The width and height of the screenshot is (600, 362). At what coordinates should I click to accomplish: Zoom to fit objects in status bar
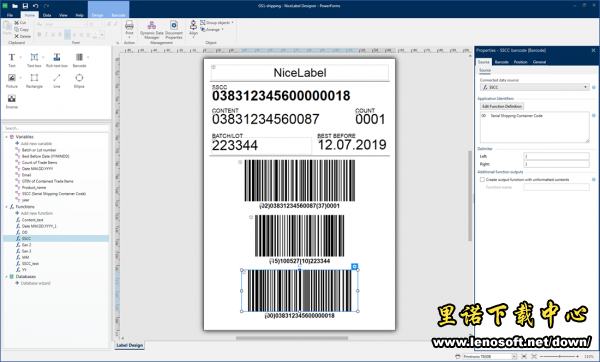click(x=524, y=357)
